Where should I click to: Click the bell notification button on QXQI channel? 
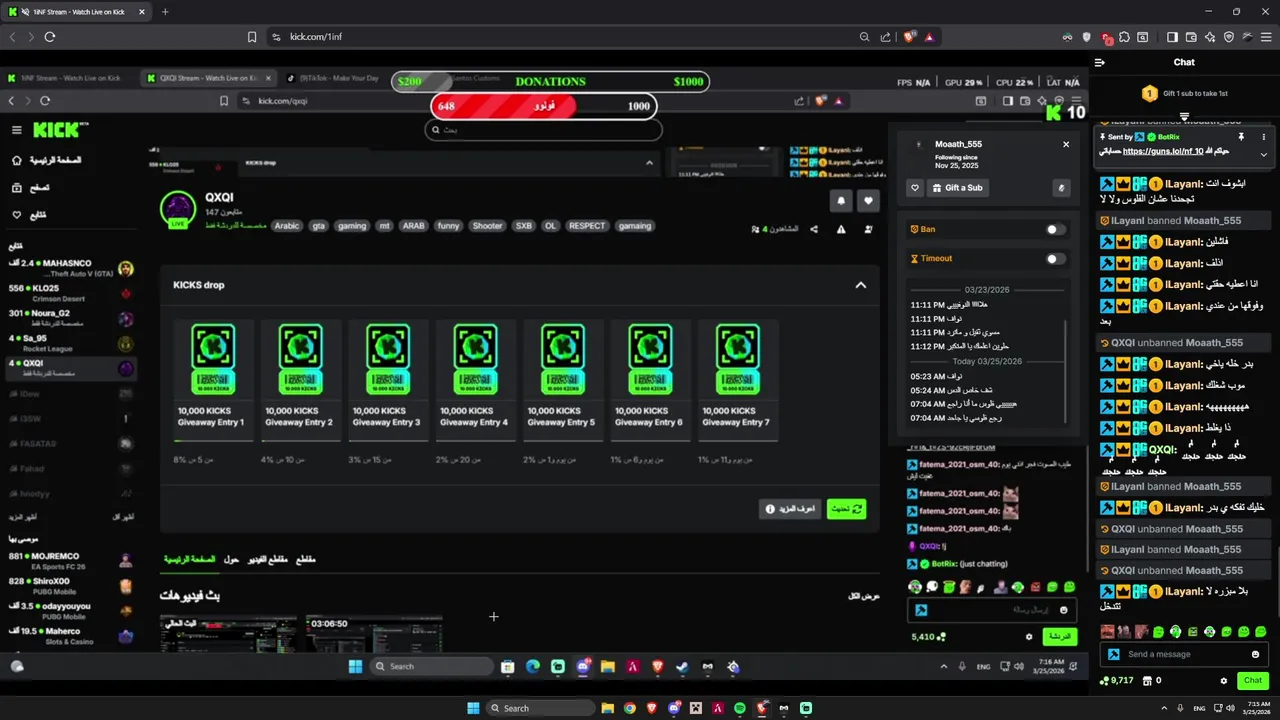click(x=841, y=200)
